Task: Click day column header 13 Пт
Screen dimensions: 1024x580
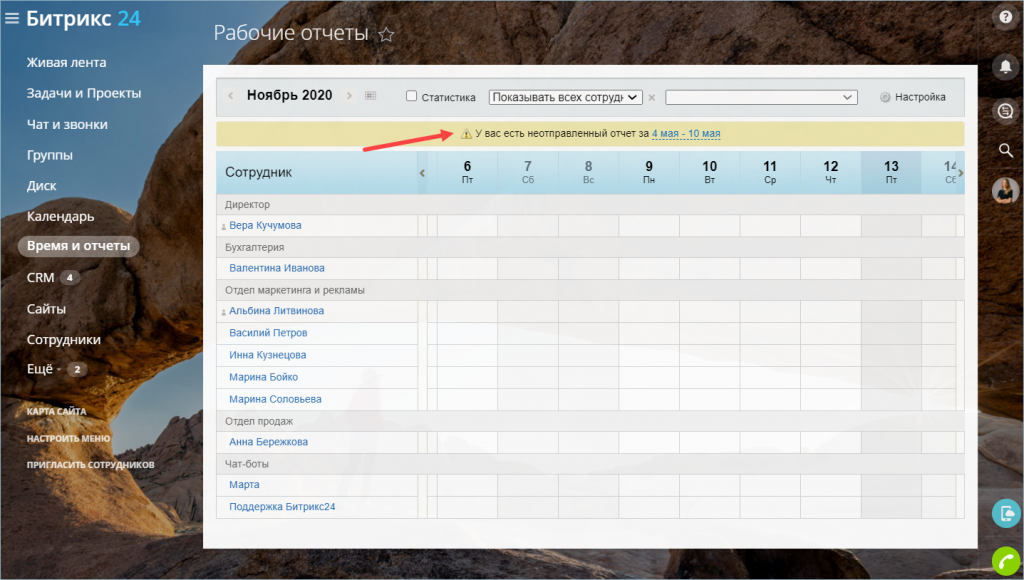Action: [x=891, y=172]
